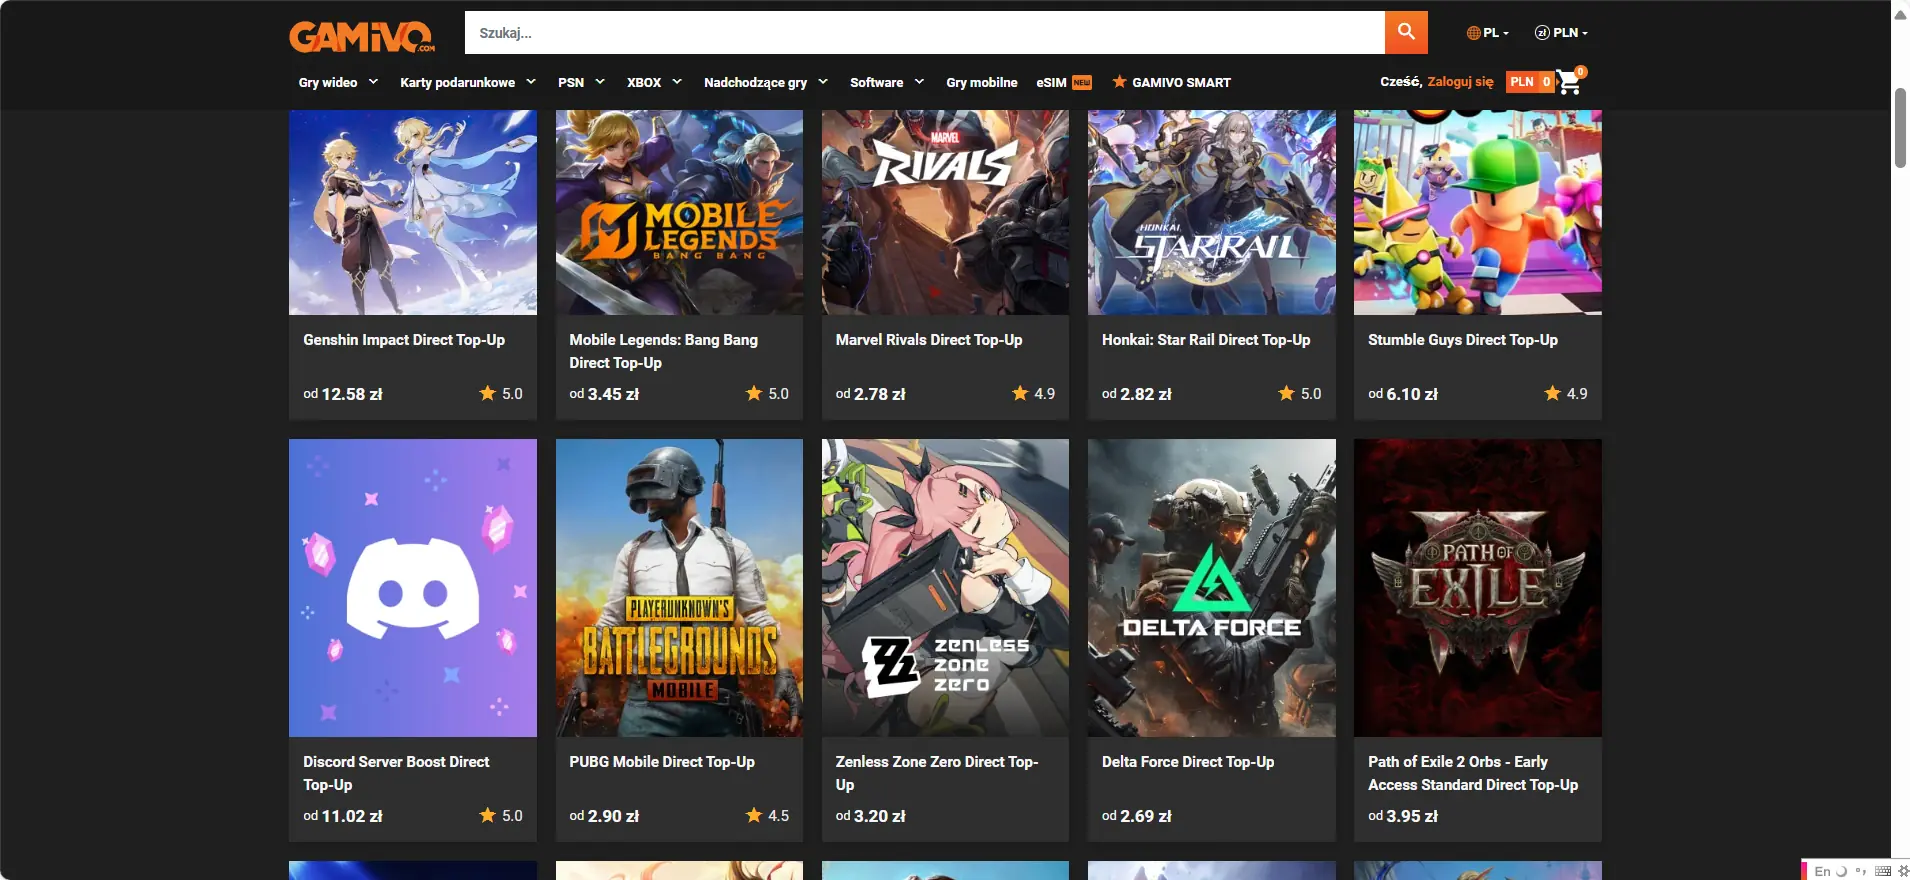Open the Gry mobilne menu item
The height and width of the screenshot is (880, 1910).
point(982,82)
